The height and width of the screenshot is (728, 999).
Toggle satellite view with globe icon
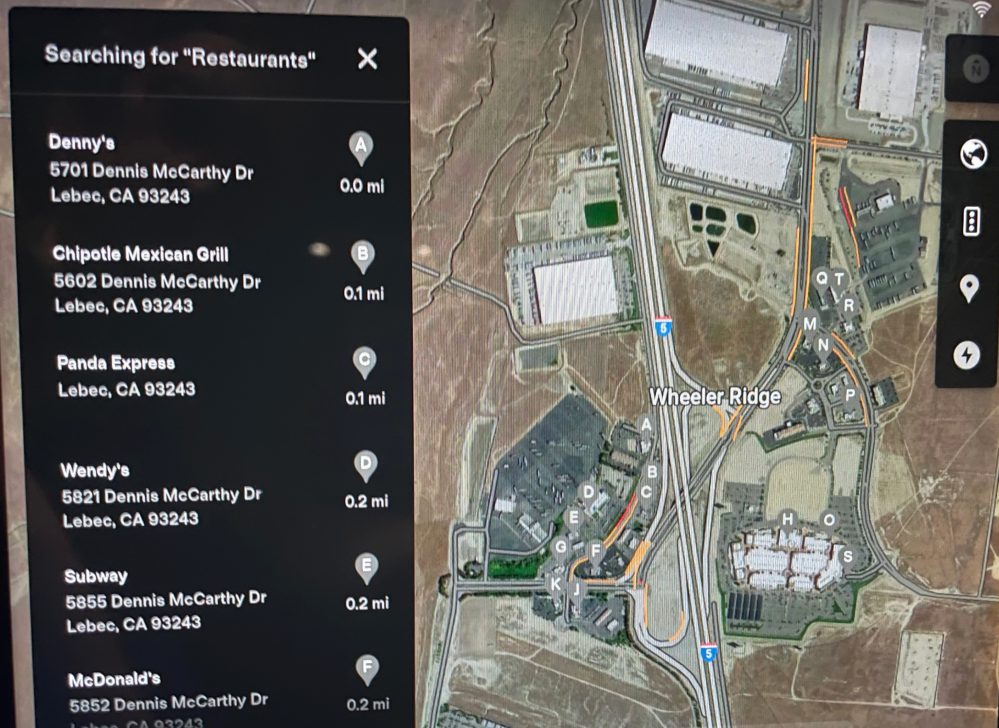[973, 154]
